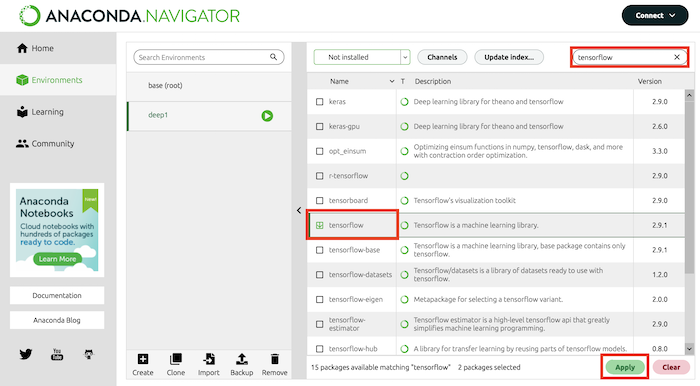700x386 pixels.
Task: Open the Anaconda Blog link
Action: 57,320
